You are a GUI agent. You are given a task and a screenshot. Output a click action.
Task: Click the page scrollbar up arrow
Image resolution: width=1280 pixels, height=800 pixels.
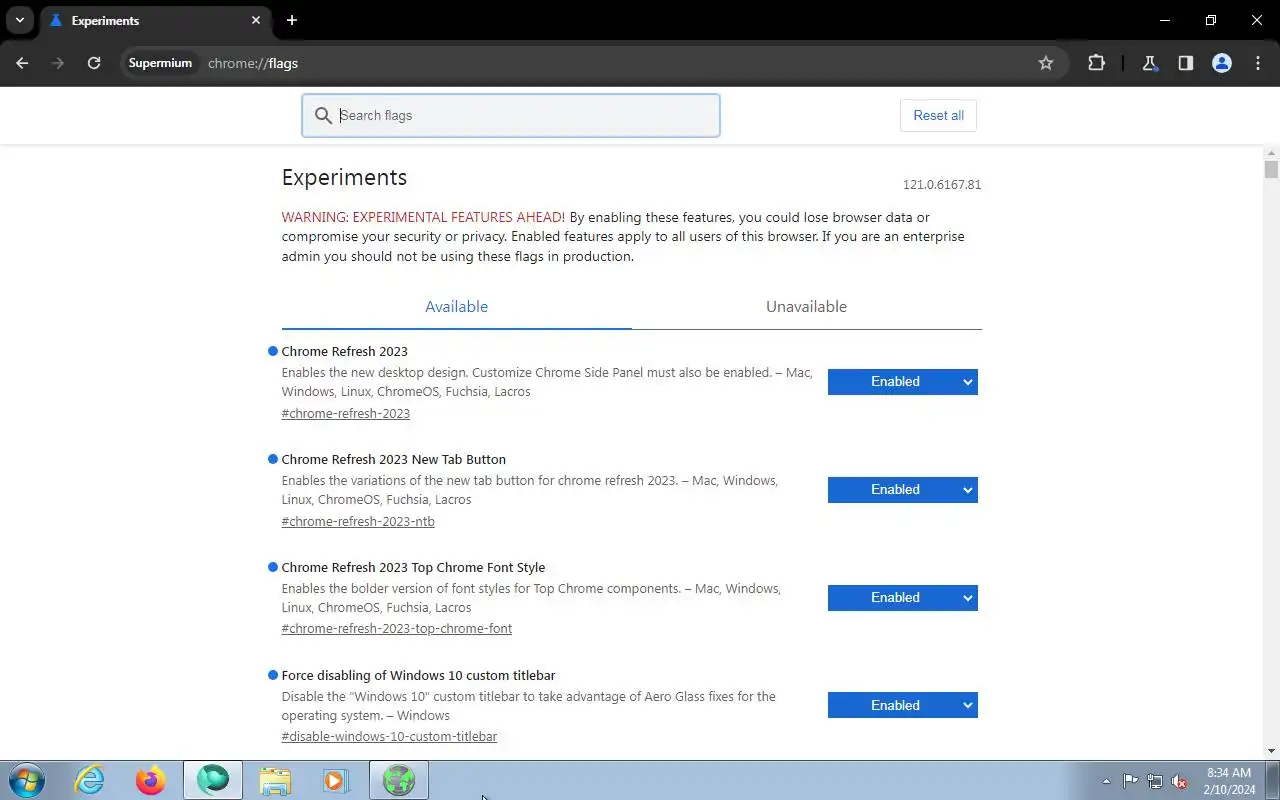tap(1271, 151)
